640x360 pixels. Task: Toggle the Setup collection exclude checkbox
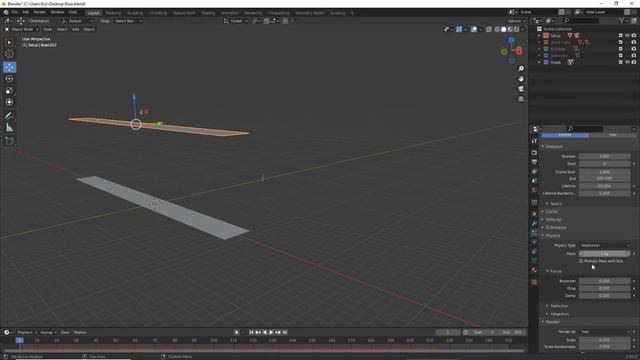pos(620,36)
